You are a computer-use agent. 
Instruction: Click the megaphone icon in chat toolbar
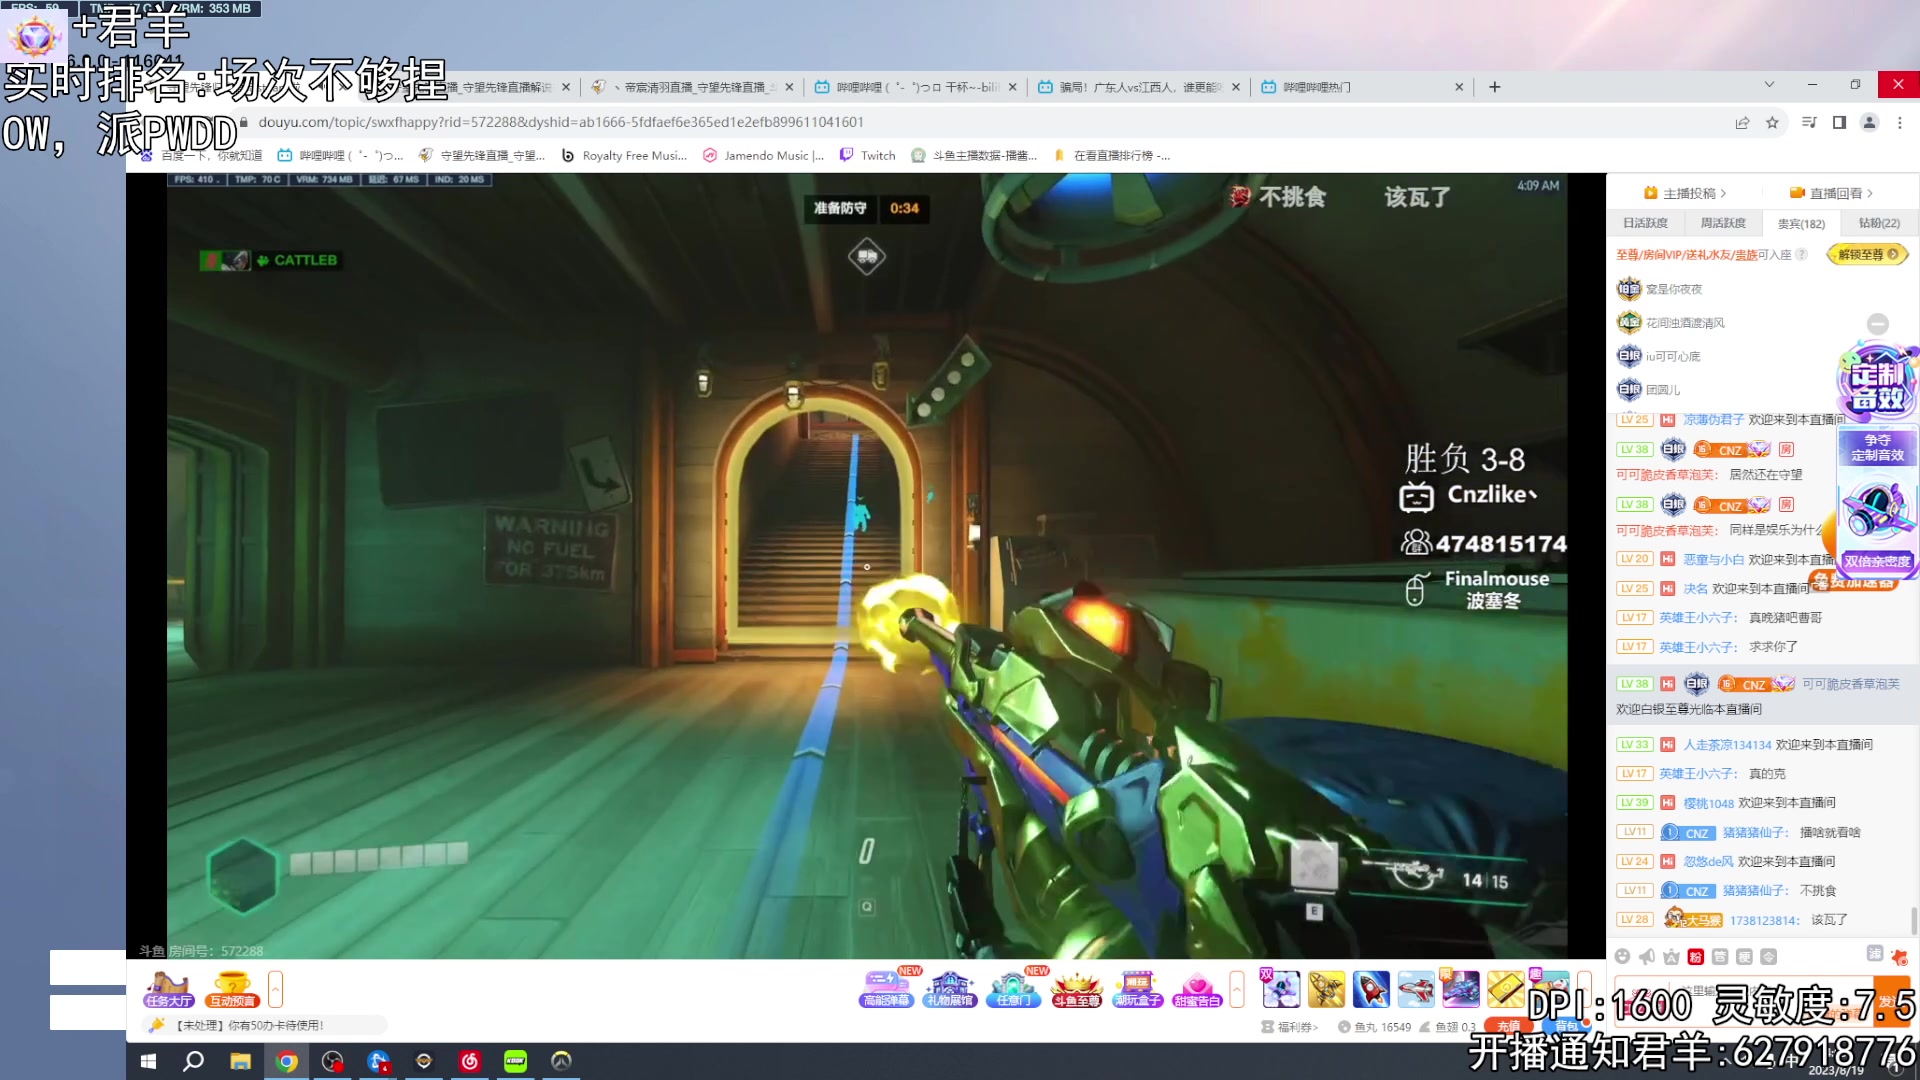pos(1647,957)
